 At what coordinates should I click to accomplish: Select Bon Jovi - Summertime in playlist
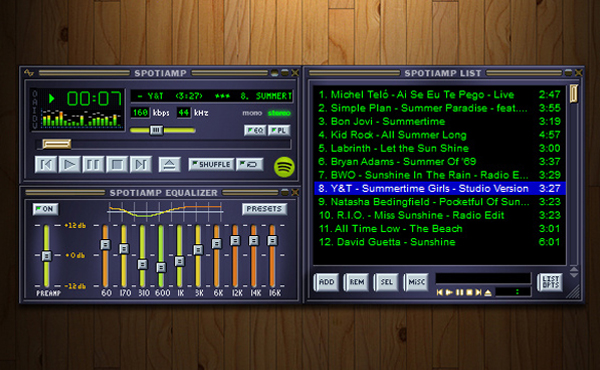[x=440, y=122]
